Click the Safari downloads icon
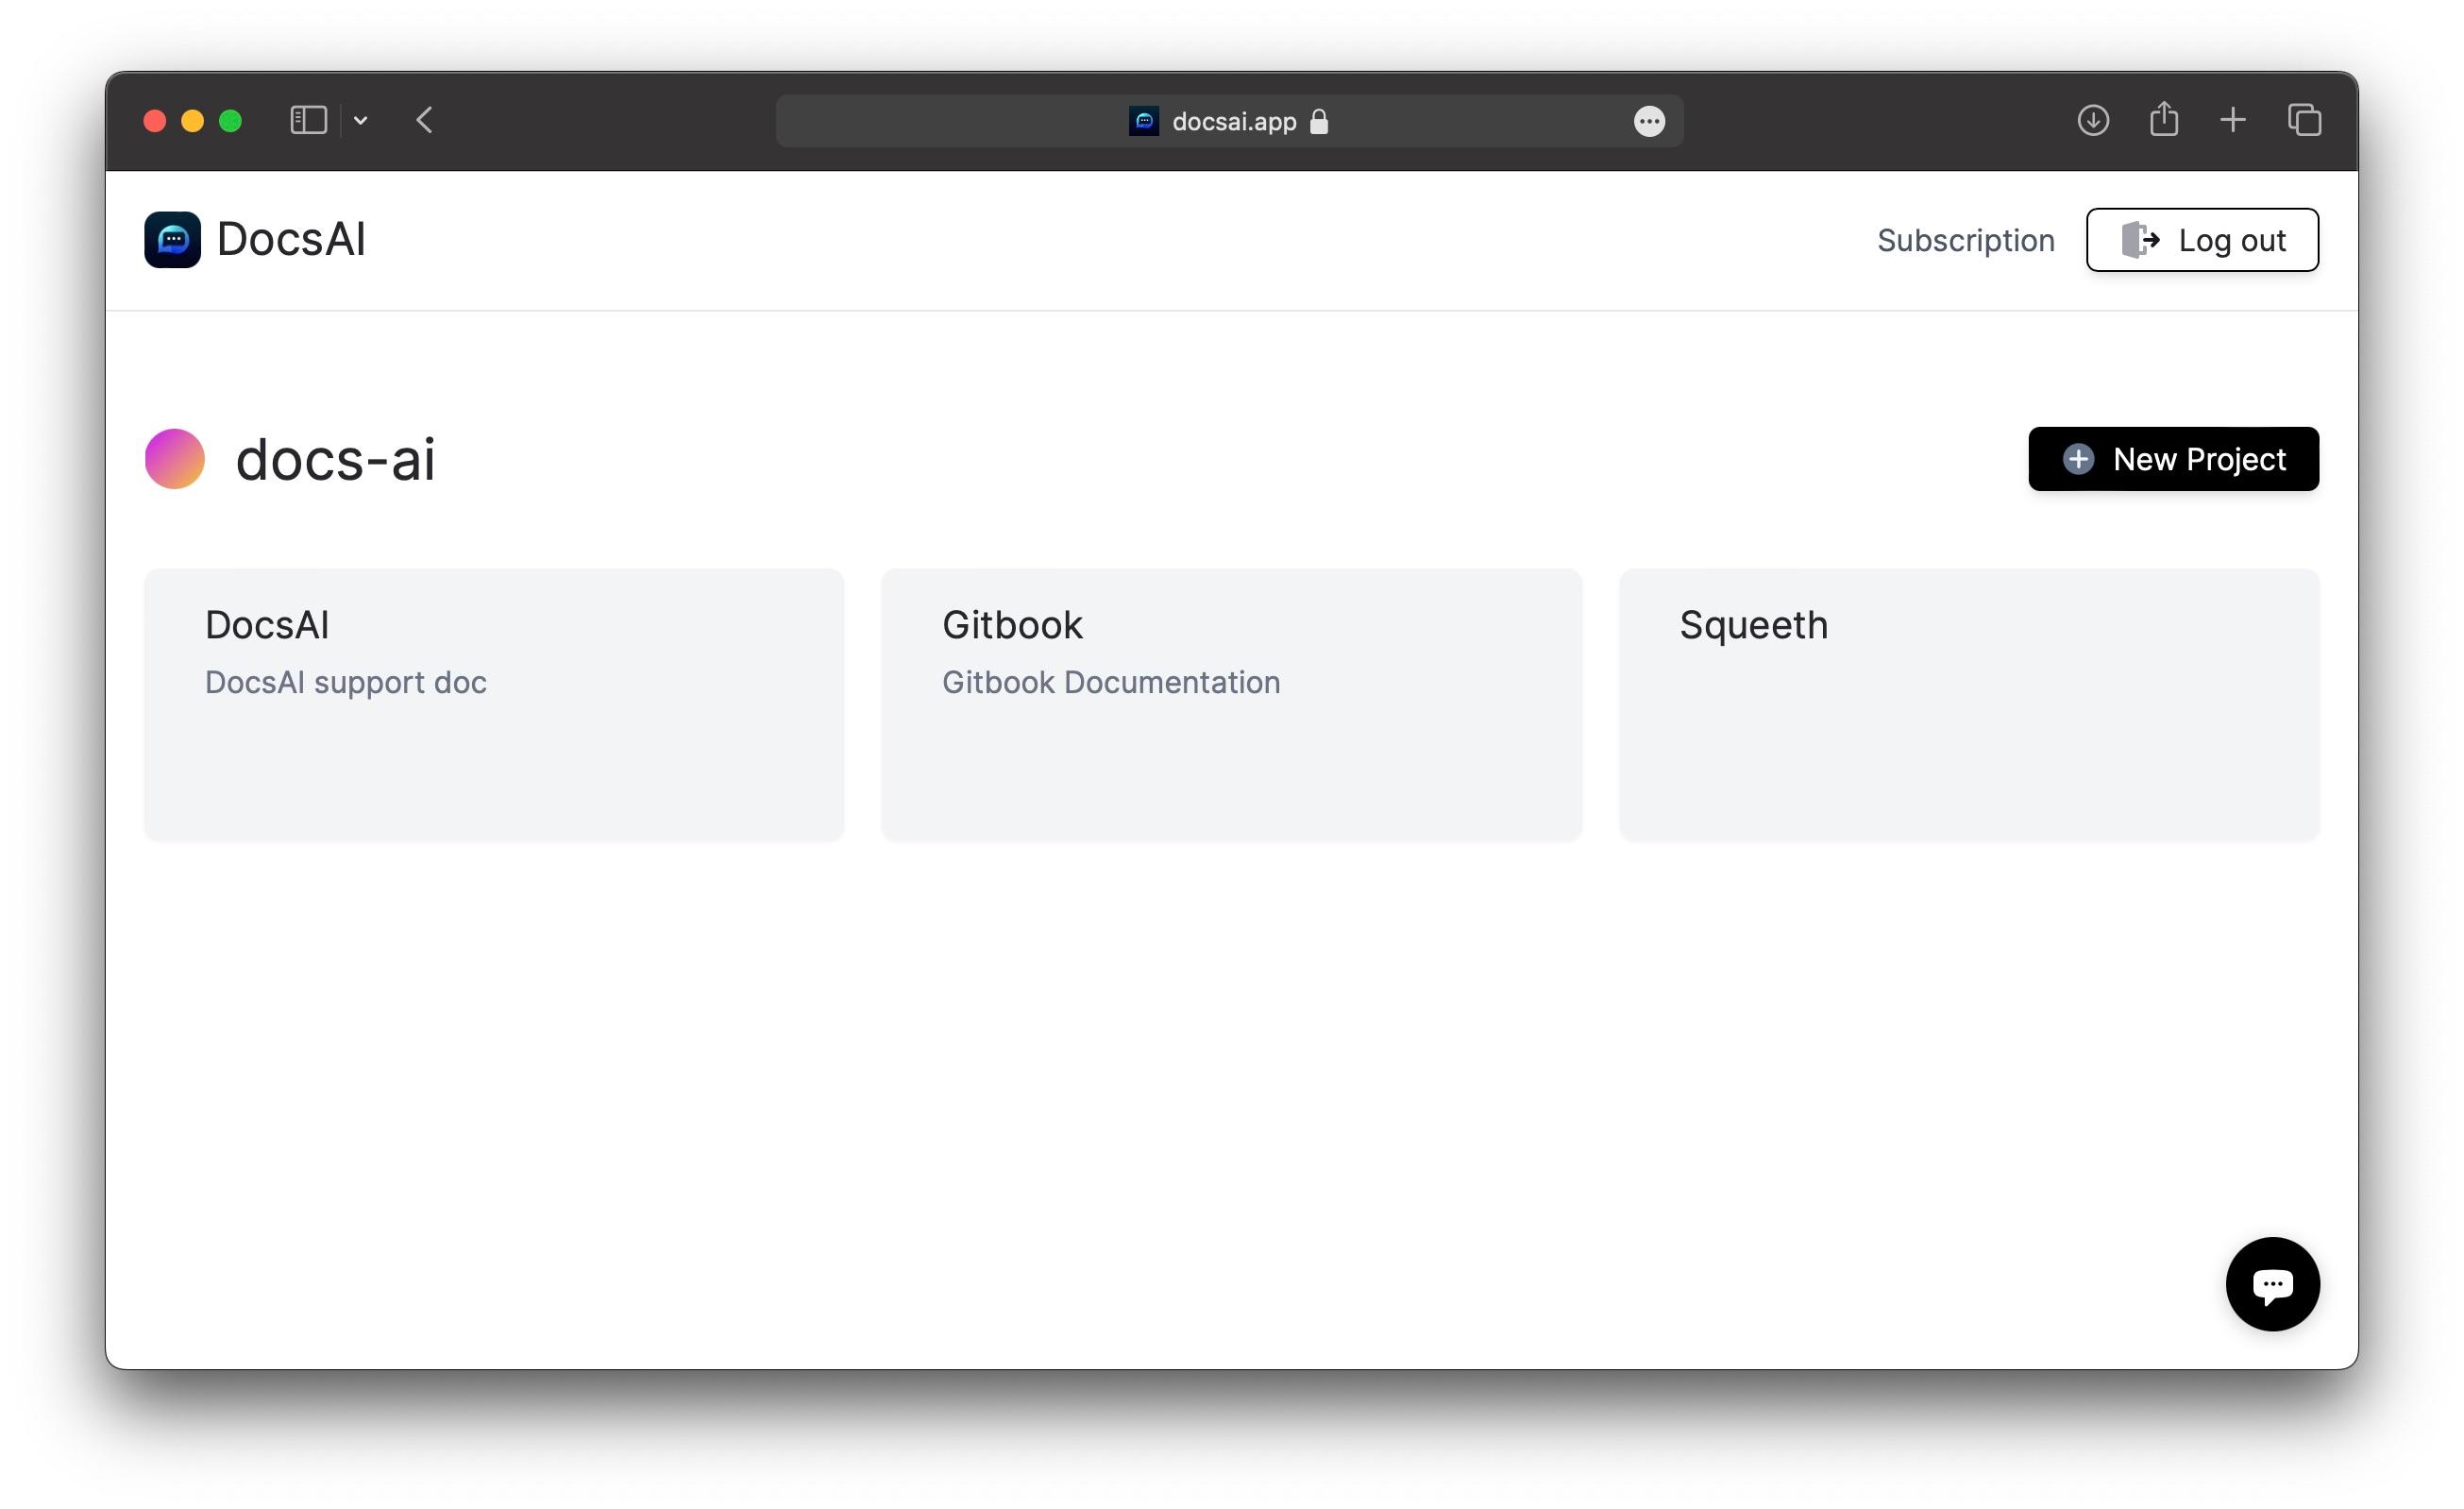2464x1509 pixels. pyautogui.click(x=2092, y=121)
